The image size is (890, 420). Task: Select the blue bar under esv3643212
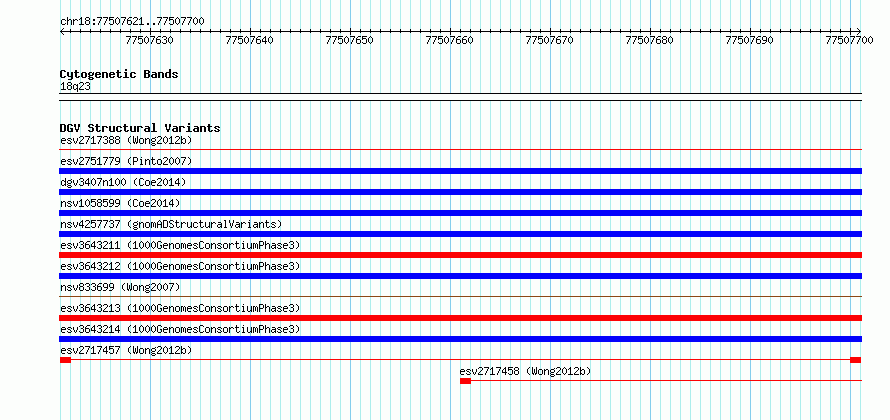[461, 276]
